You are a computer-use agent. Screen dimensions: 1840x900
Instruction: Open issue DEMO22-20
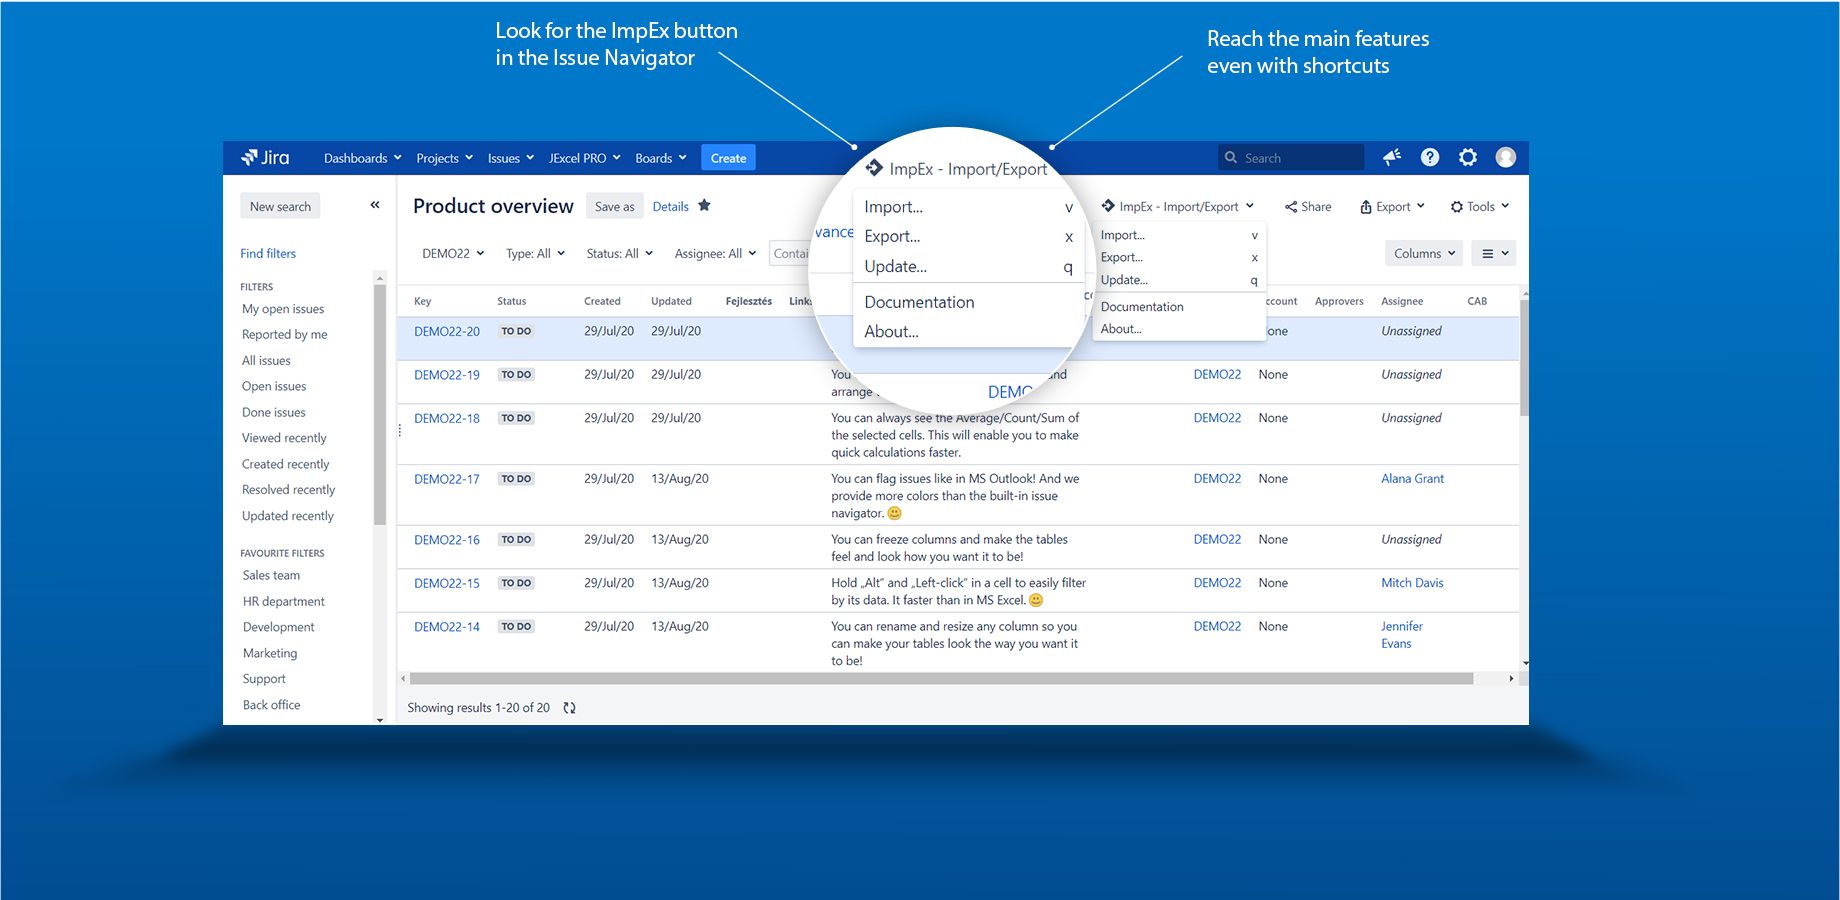447,332
